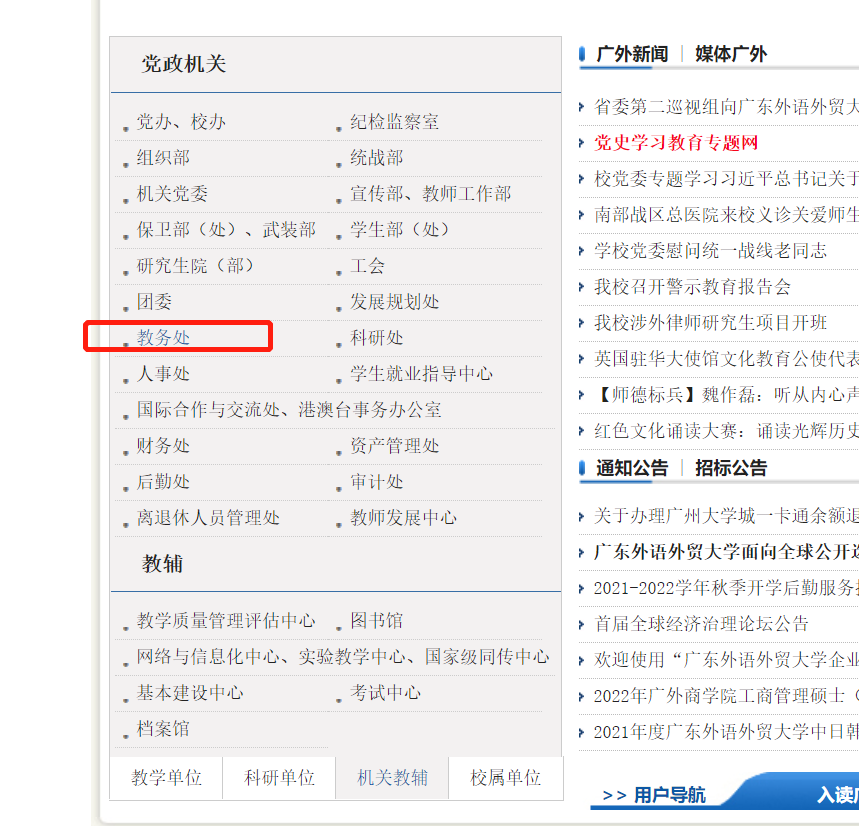Open 首届全球经济治理论坛公告 notice
The image size is (859, 826).
(x=701, y=624)
